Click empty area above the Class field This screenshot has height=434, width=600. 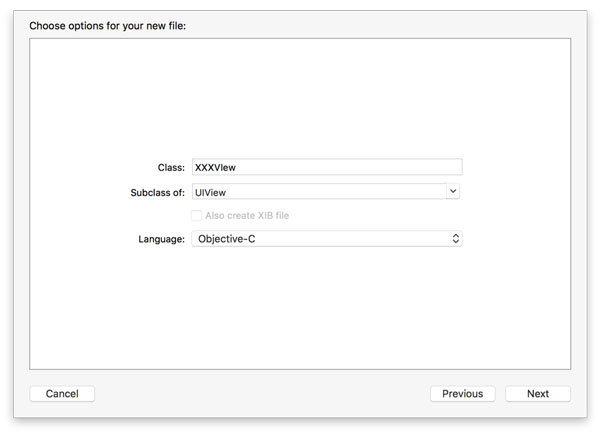point(300,100)
